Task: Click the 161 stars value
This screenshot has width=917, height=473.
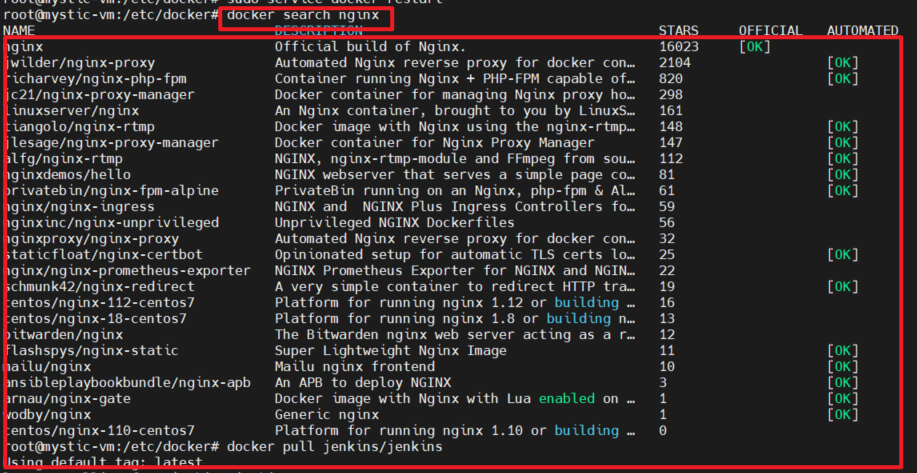Action: coord(670,111)
